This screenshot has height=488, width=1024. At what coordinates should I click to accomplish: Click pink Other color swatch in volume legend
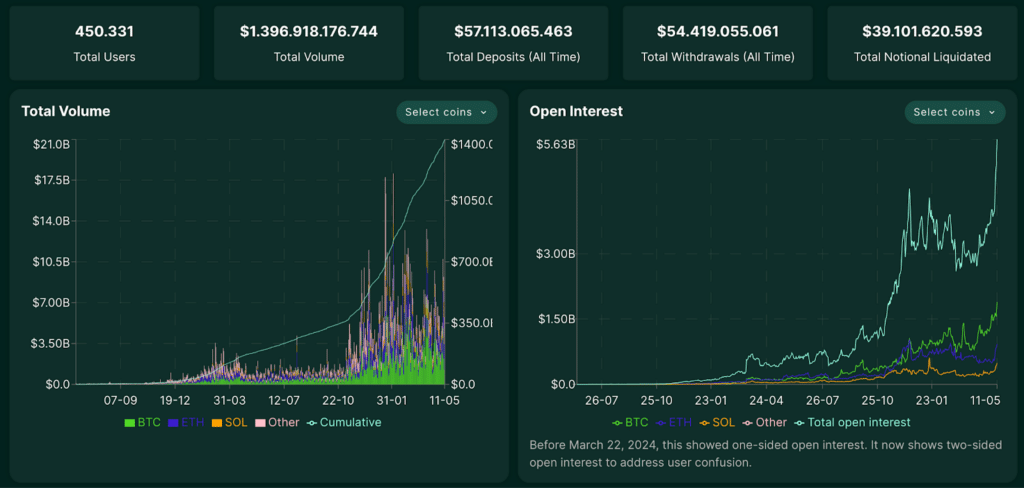coord(260,423)
